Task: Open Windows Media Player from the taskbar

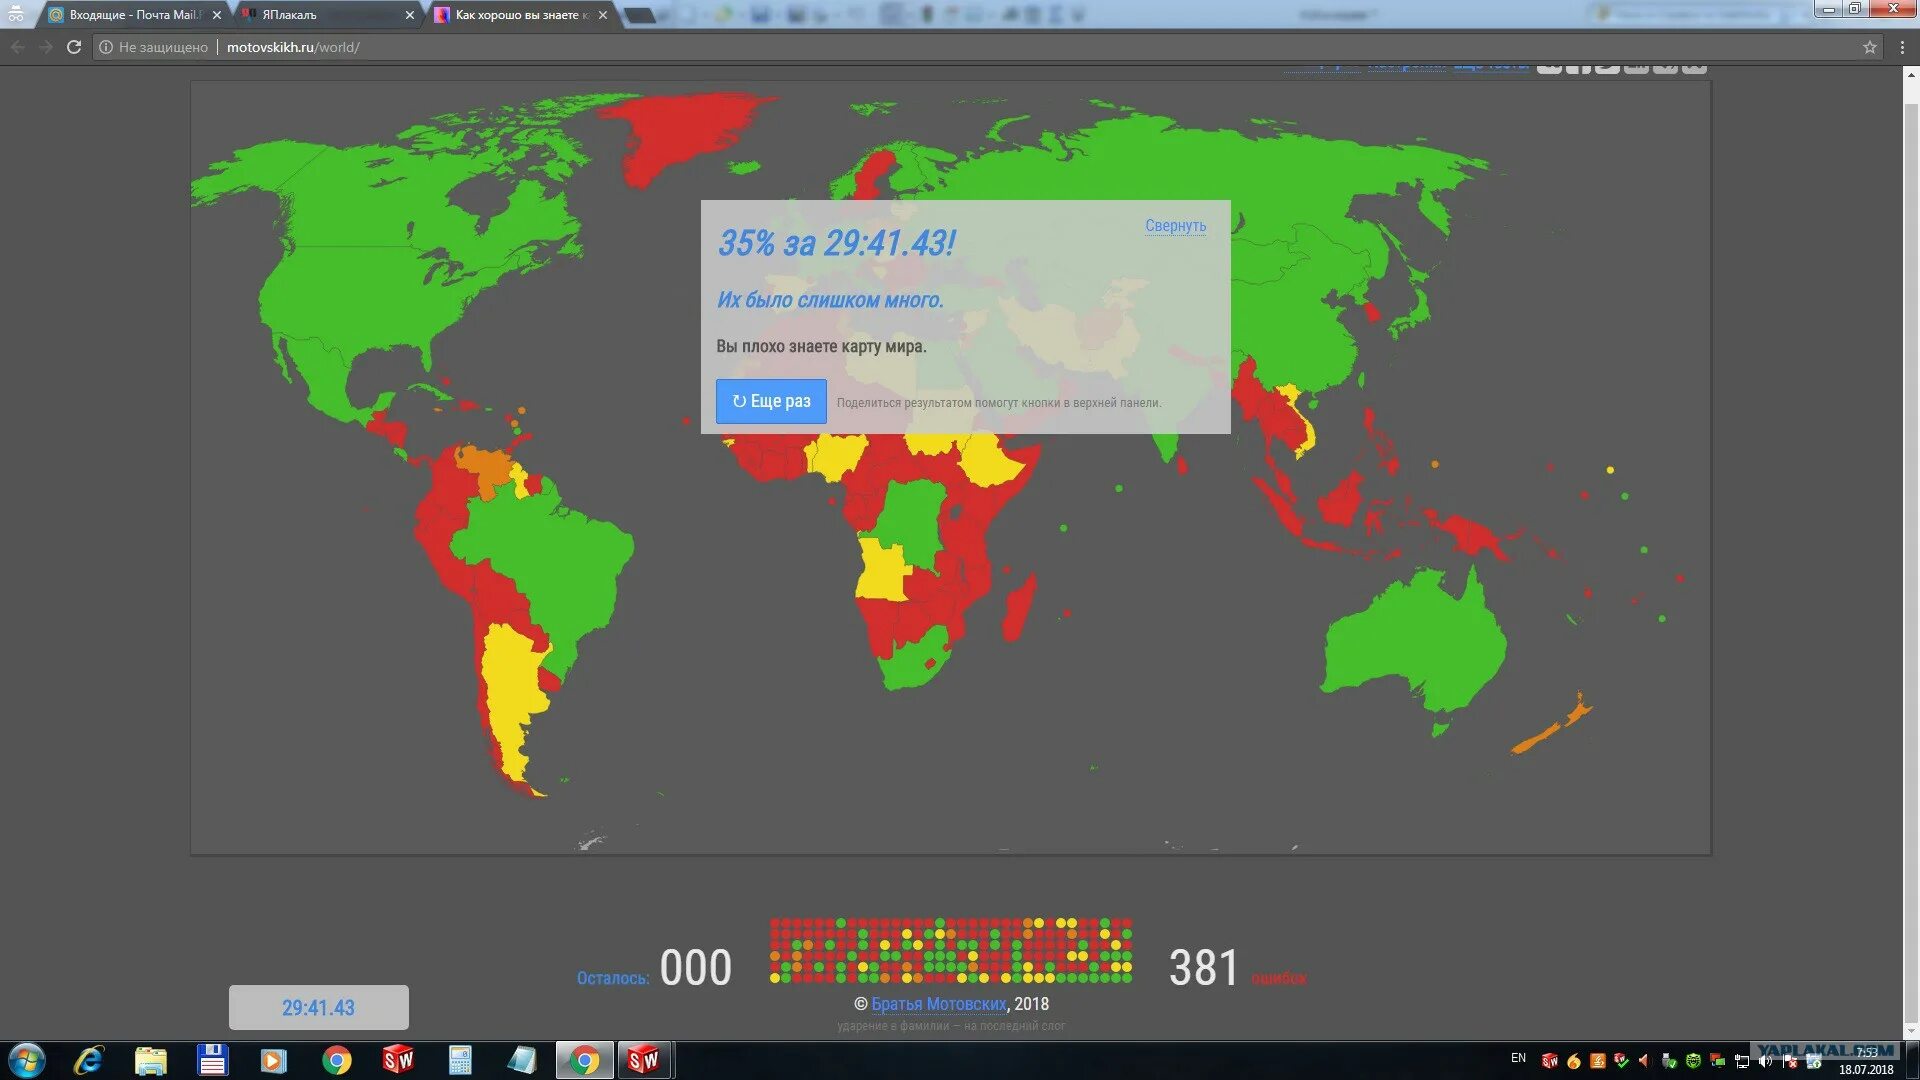Action: click(x=273, y=1060)
